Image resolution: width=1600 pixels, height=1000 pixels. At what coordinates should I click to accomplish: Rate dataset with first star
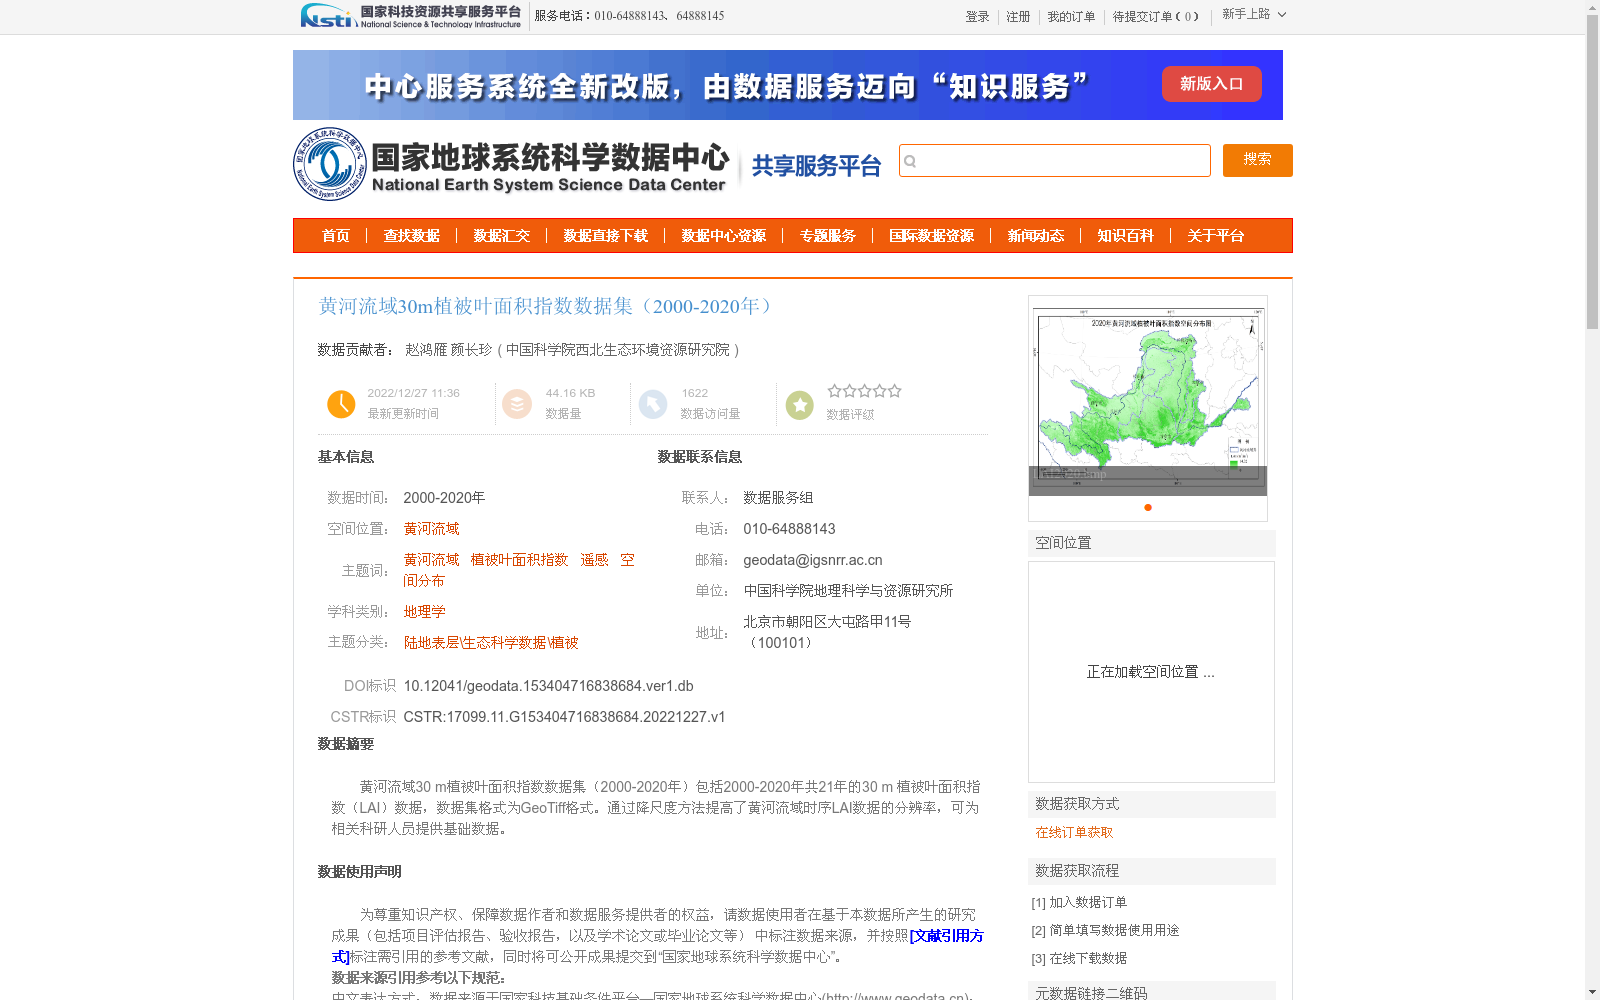834,391
